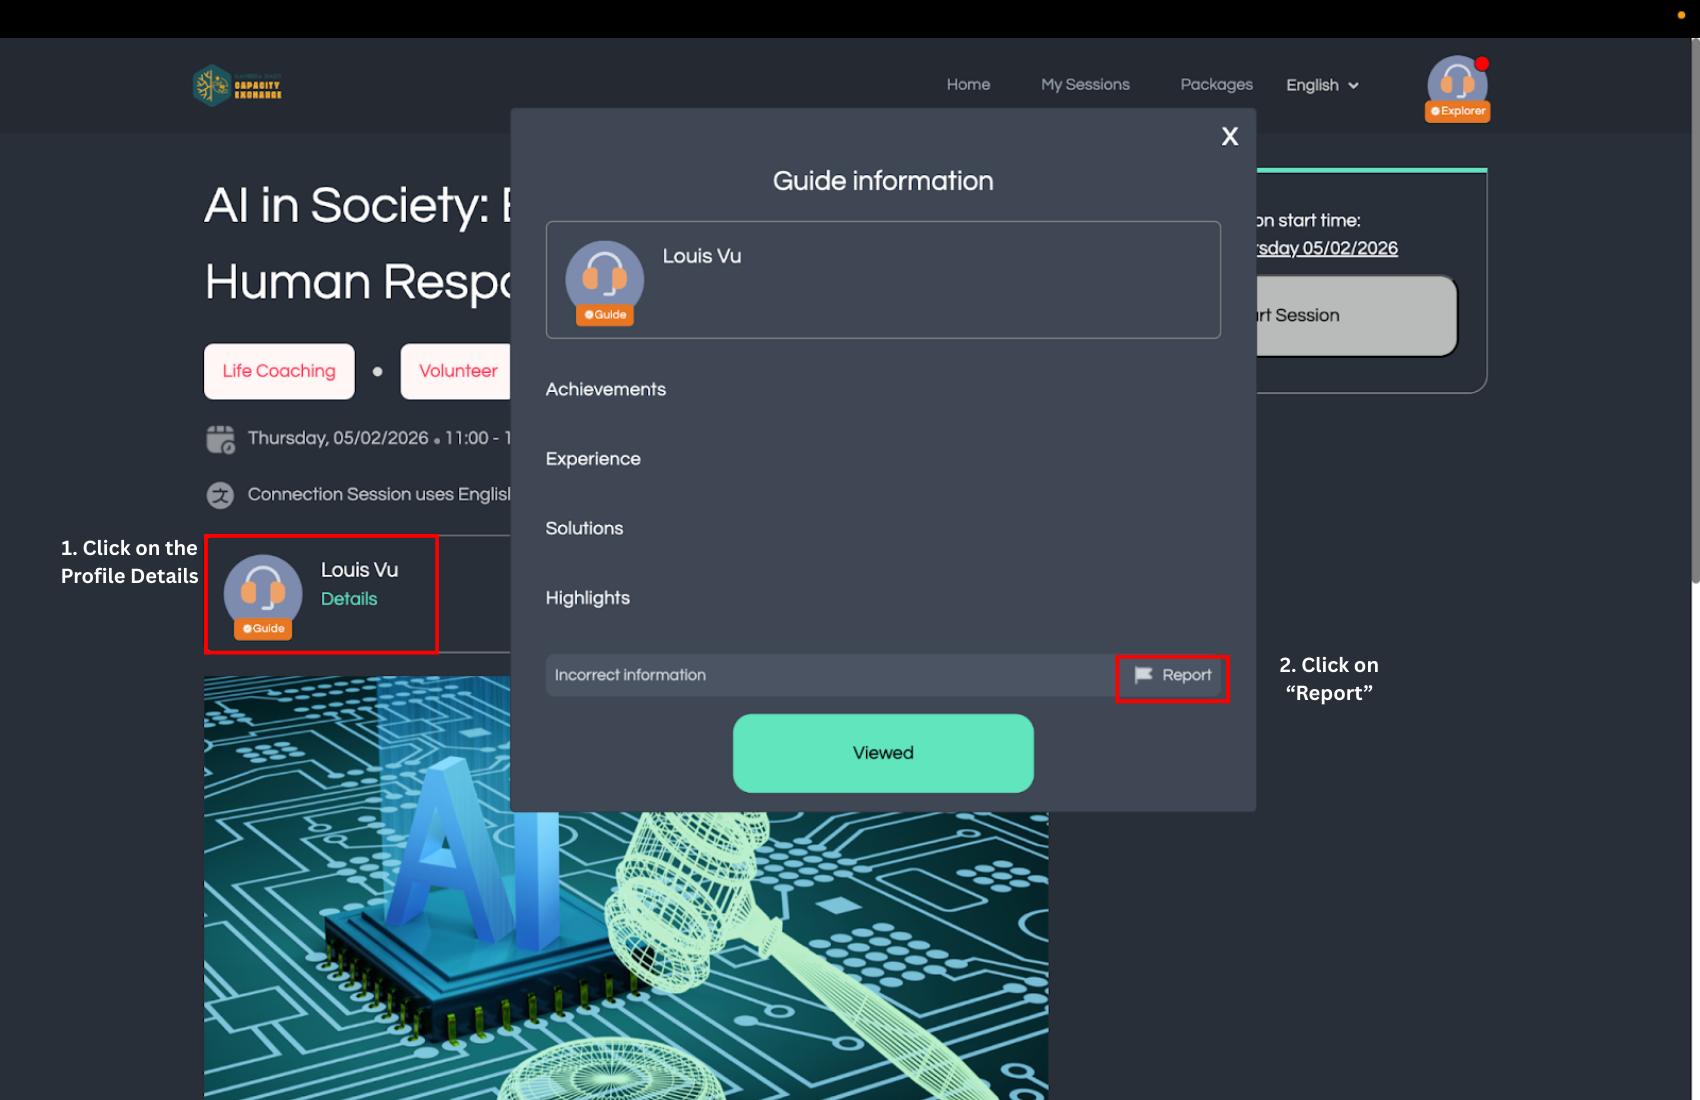The image size is (1700, 1100).
Task: Open My Sessions in the navigation
Action: coord(1085,85)
